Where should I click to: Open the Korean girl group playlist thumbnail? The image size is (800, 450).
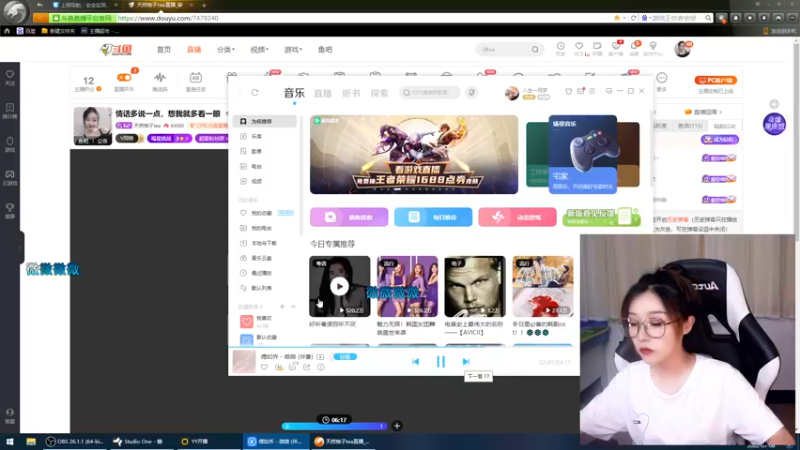point(407,286)
